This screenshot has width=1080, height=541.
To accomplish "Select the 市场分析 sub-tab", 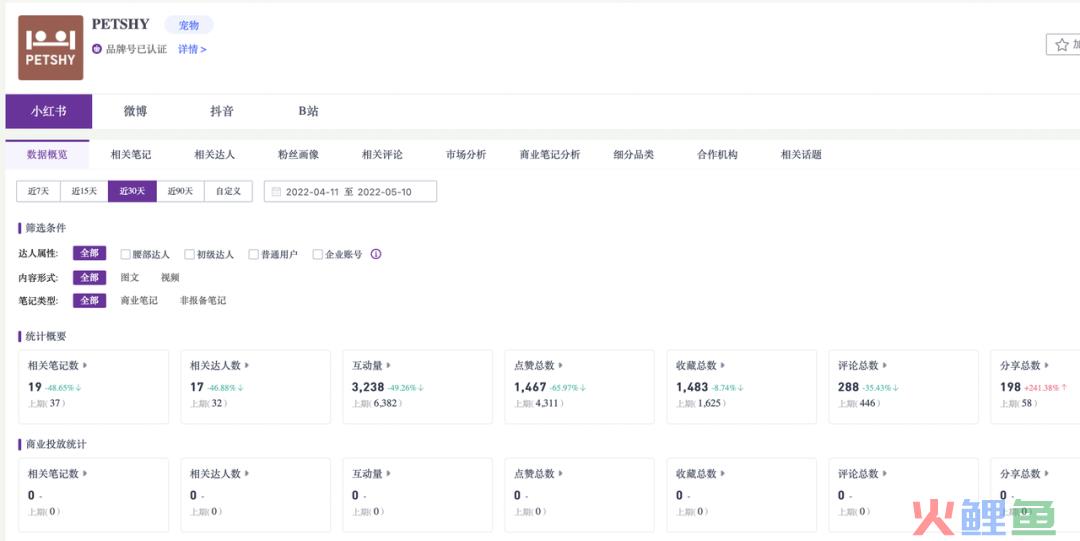I will click(x=466, y=154).
